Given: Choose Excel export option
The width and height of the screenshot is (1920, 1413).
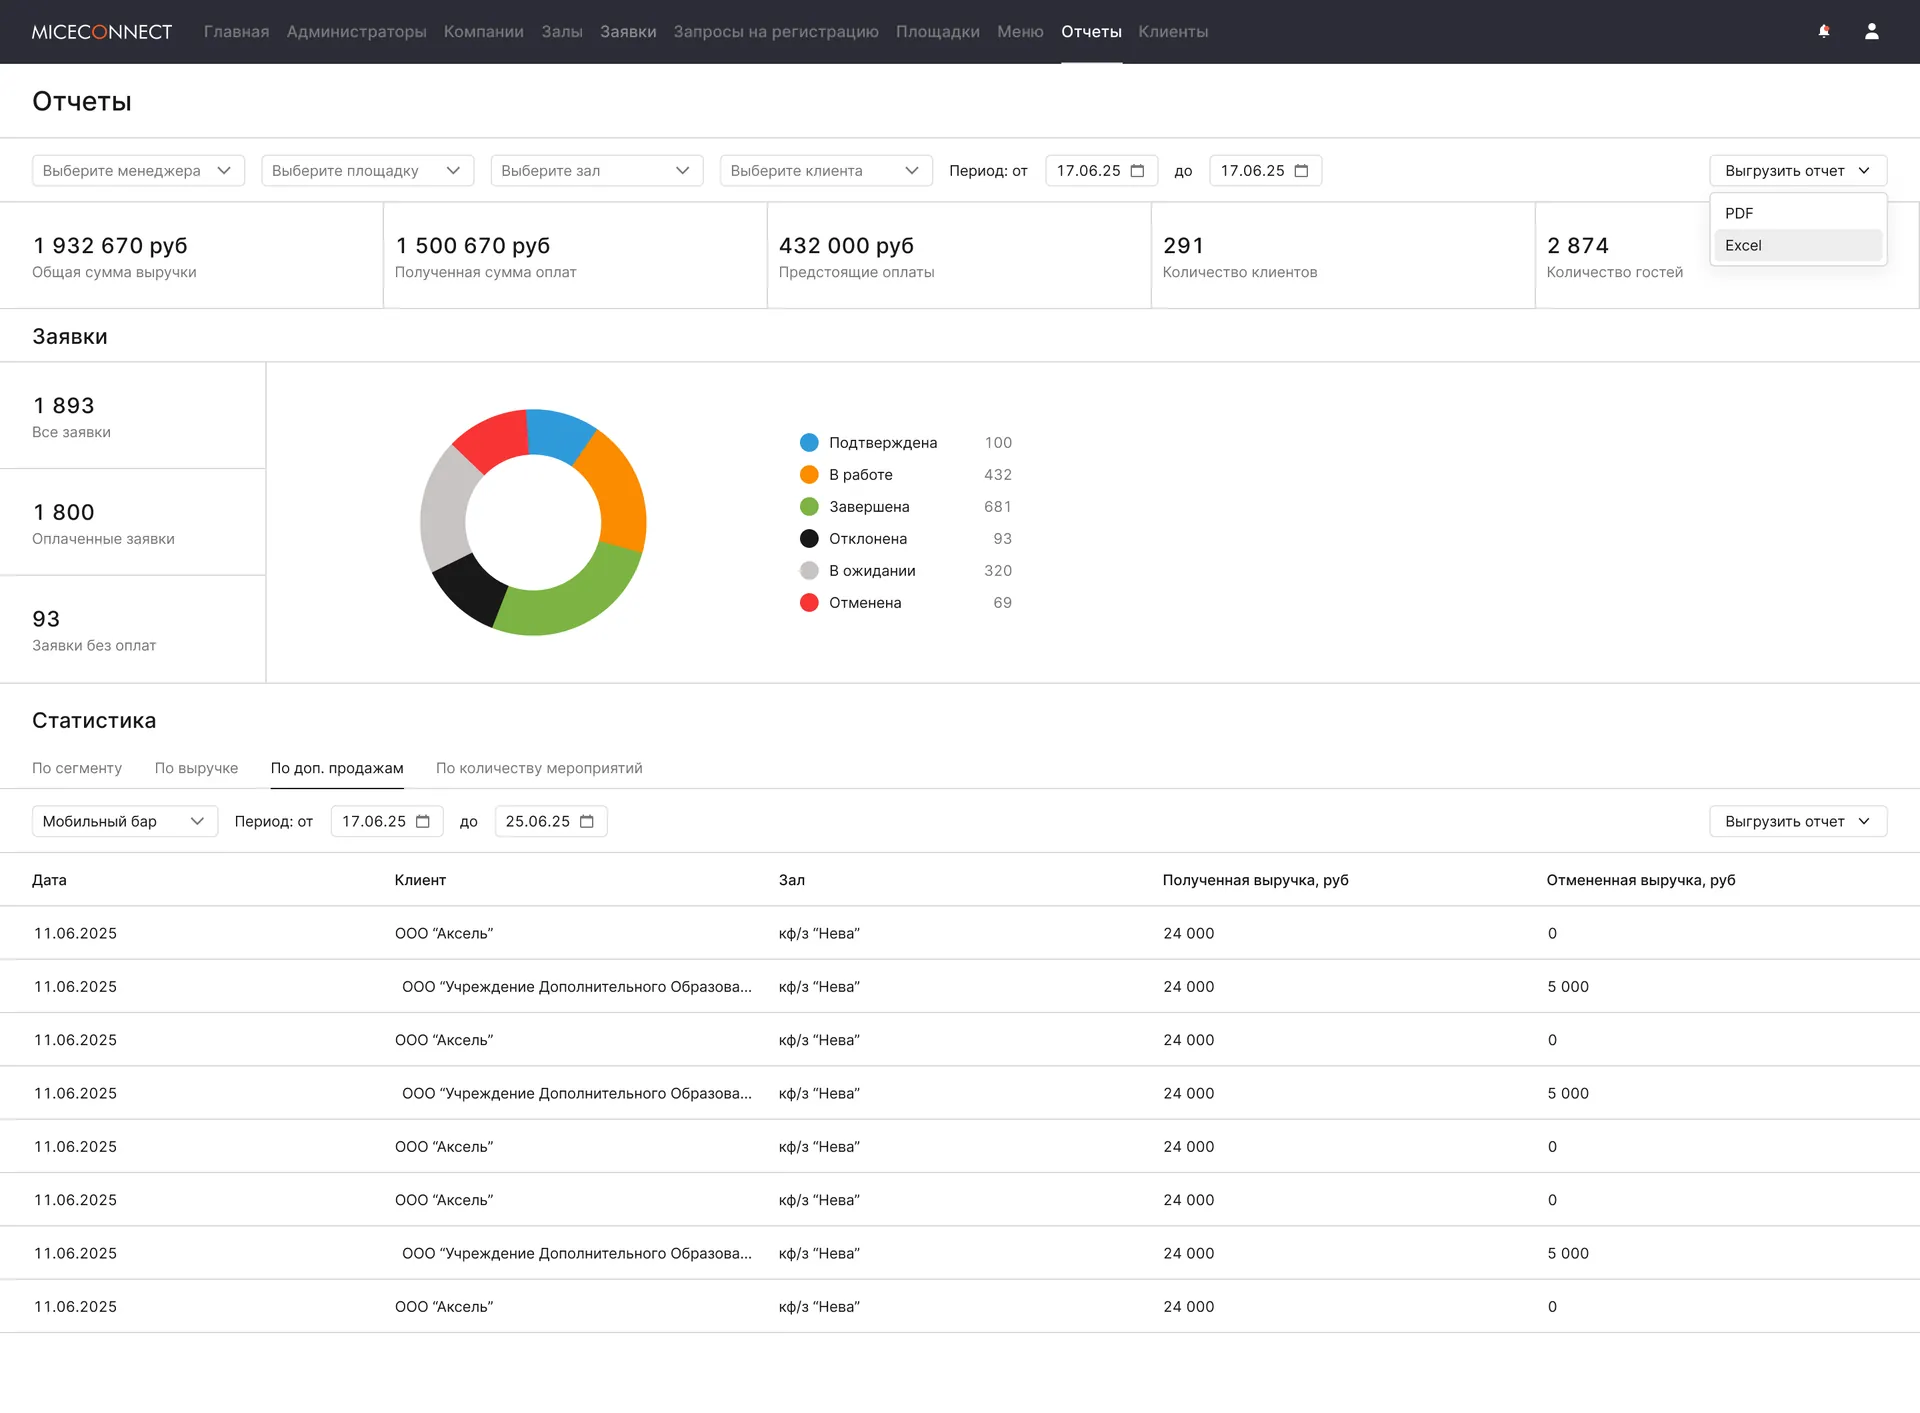Looking at the screenshot, I should [x=1798, y=245].
